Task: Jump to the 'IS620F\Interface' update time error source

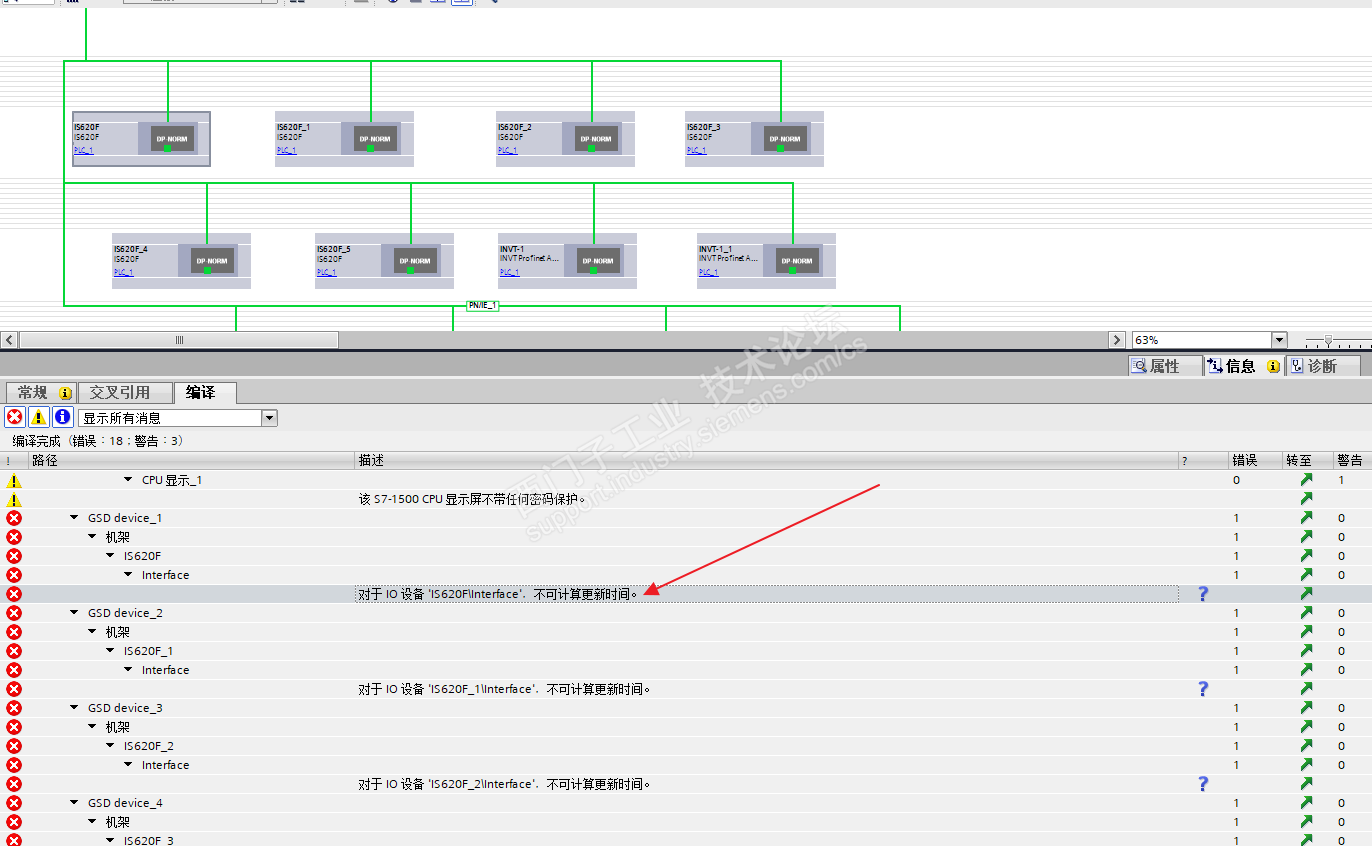Action: coord(1306,594)
